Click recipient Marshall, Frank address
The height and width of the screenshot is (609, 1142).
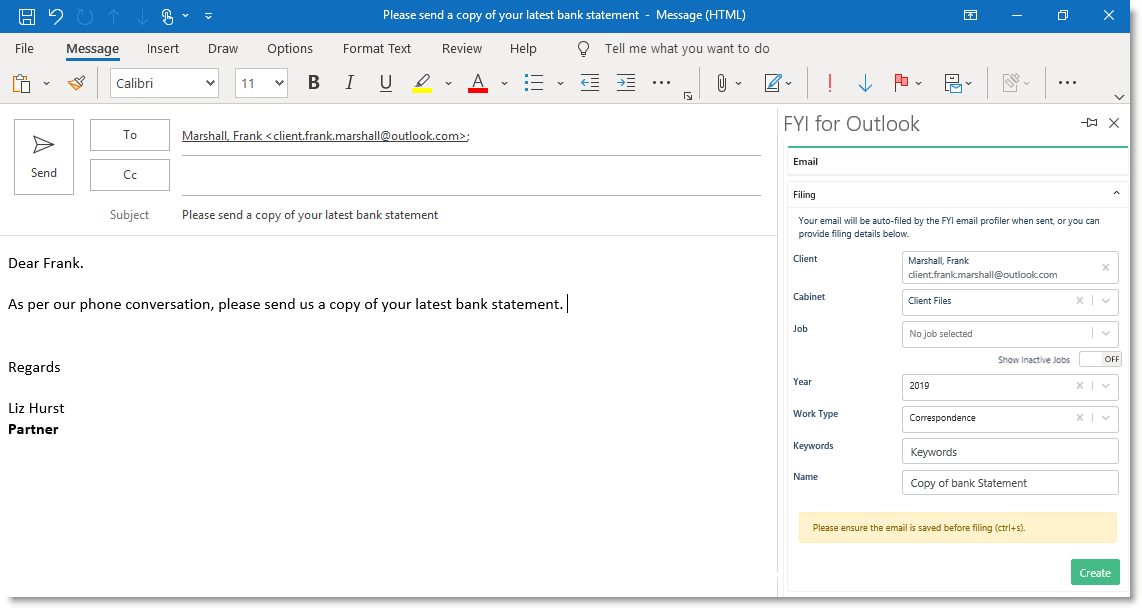point(326,135)
